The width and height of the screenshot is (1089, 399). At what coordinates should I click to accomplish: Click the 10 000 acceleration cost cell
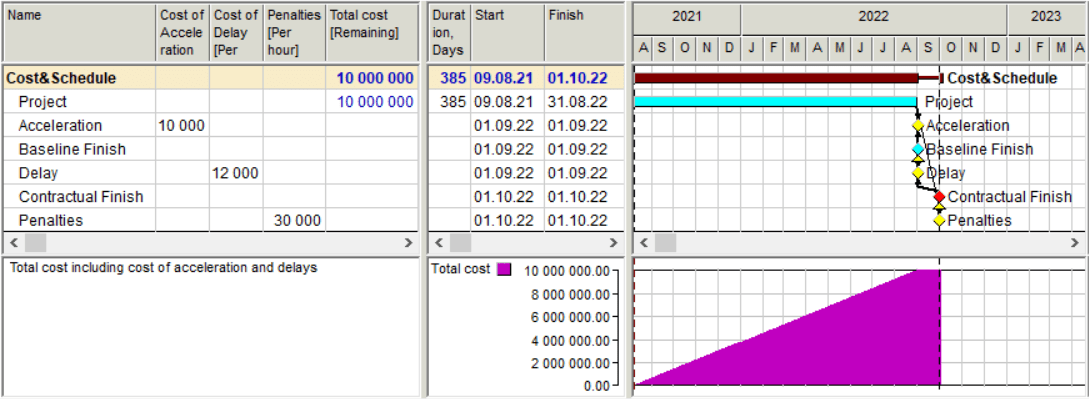183,126
